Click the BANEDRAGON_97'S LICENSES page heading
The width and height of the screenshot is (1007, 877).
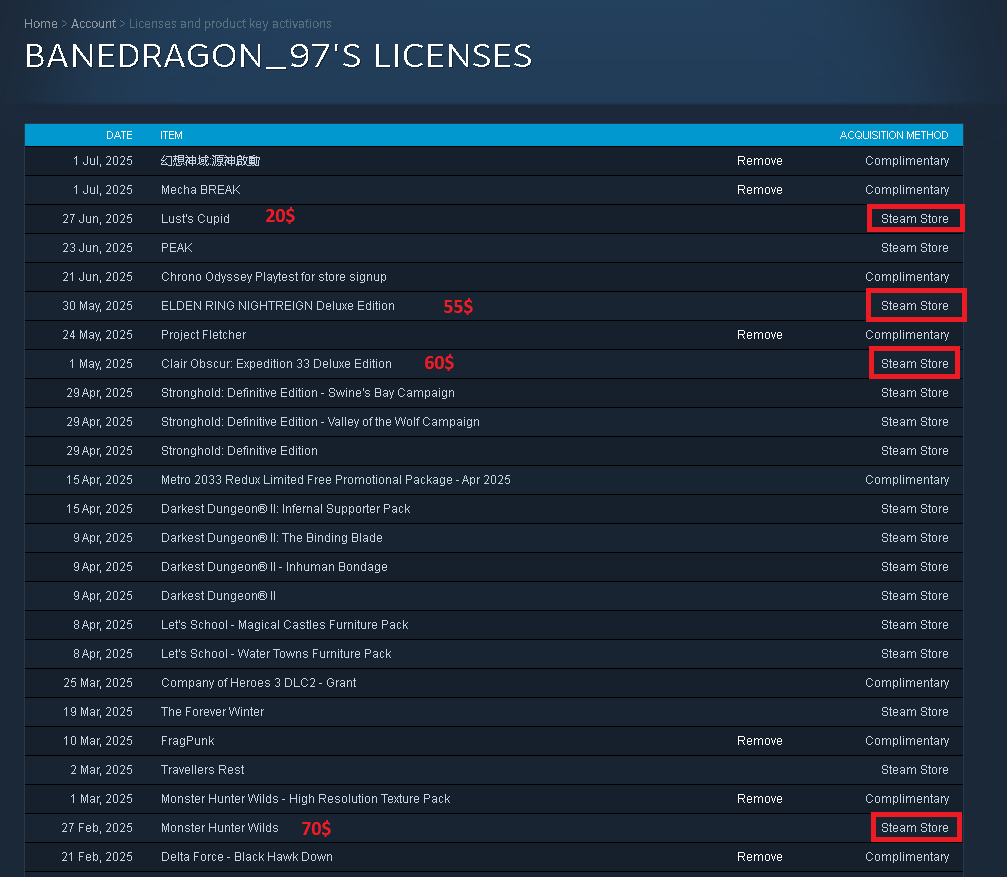click(x=278, y=56)
